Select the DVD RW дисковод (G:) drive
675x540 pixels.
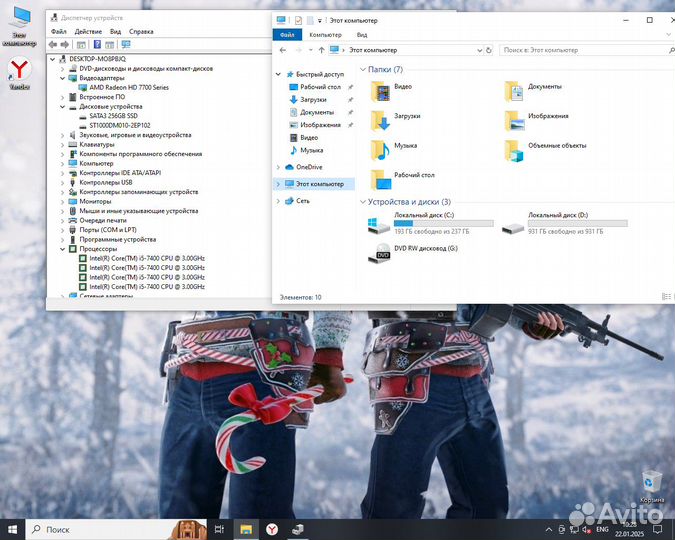click(x=382, y=254)
